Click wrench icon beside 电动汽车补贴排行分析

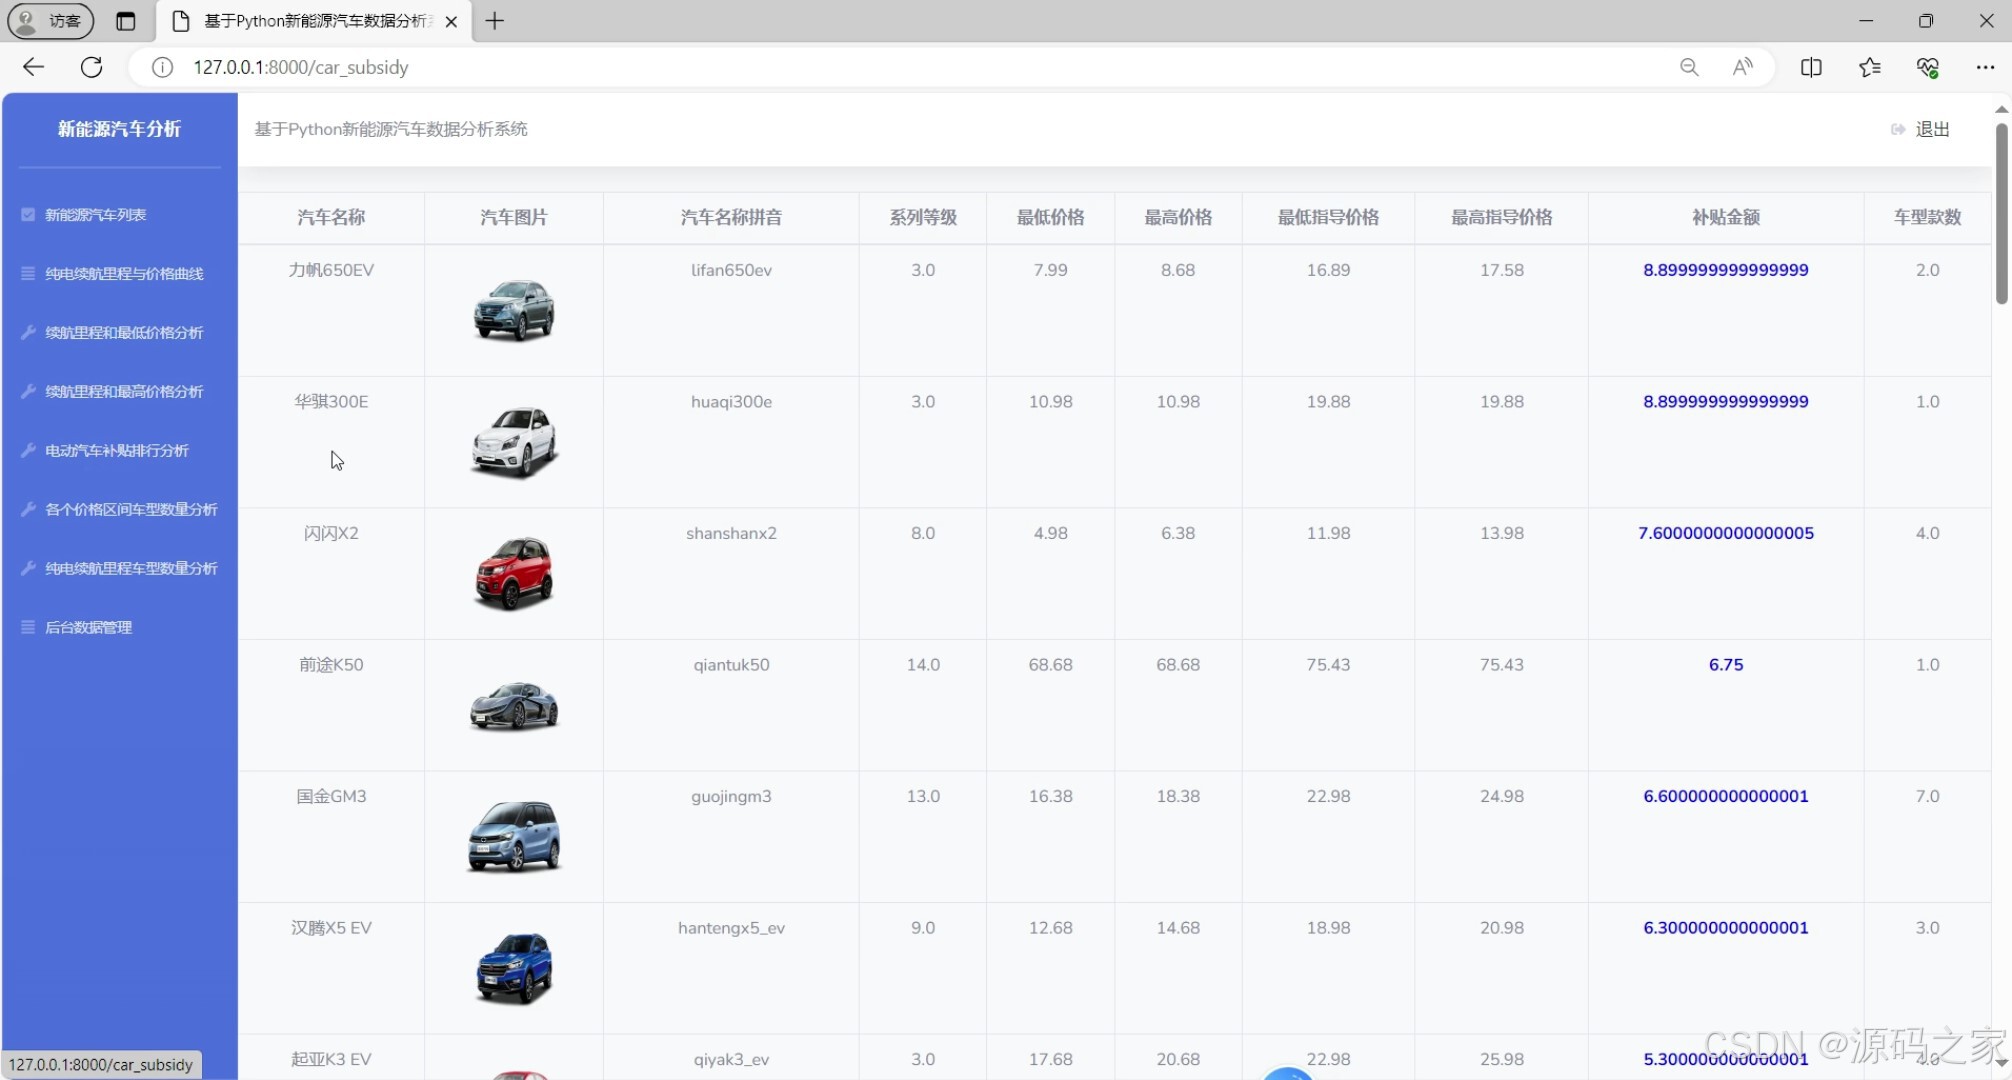(28, 450)
